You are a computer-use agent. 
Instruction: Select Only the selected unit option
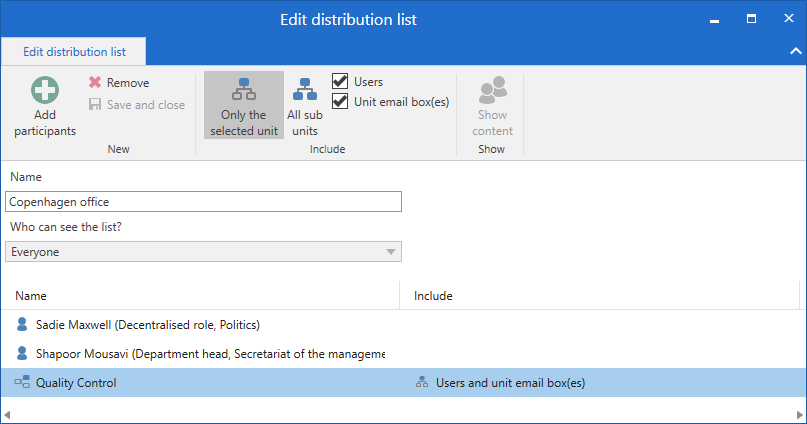click(x=244, y=105)
